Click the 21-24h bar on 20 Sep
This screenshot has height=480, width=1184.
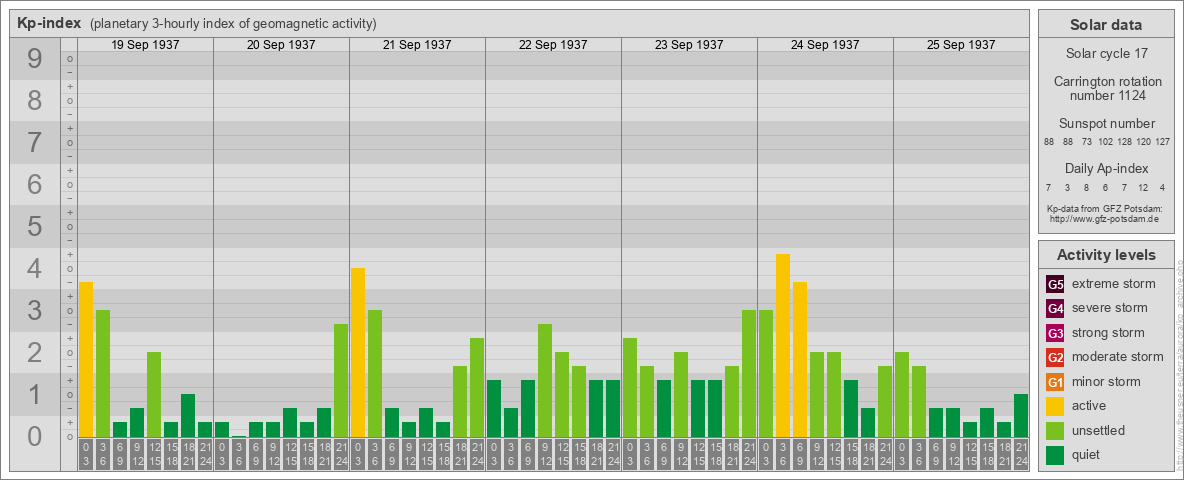(x=341, y=380)
